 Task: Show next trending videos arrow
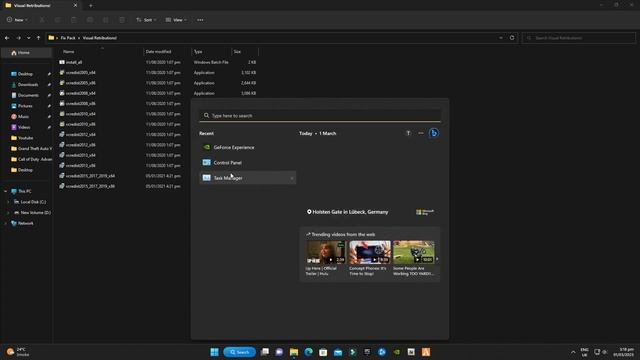click(x=437, y=258)
